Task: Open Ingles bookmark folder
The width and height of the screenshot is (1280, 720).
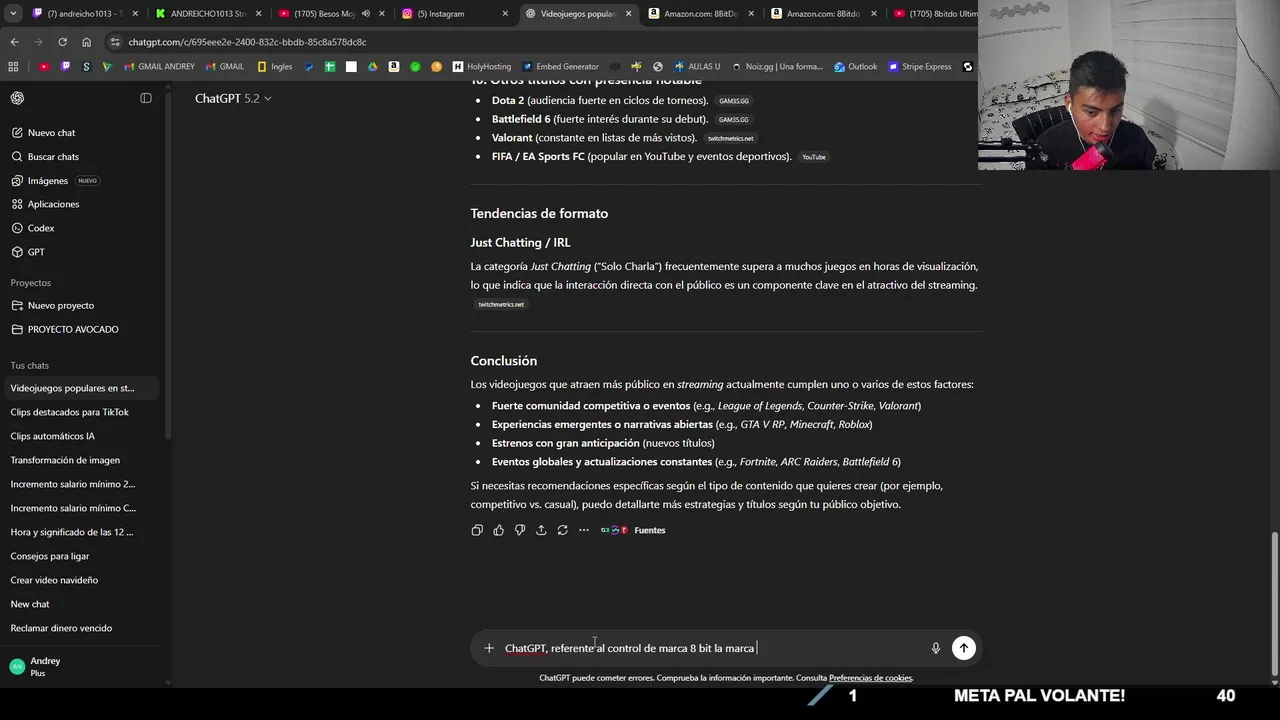Action: [275, 67]
